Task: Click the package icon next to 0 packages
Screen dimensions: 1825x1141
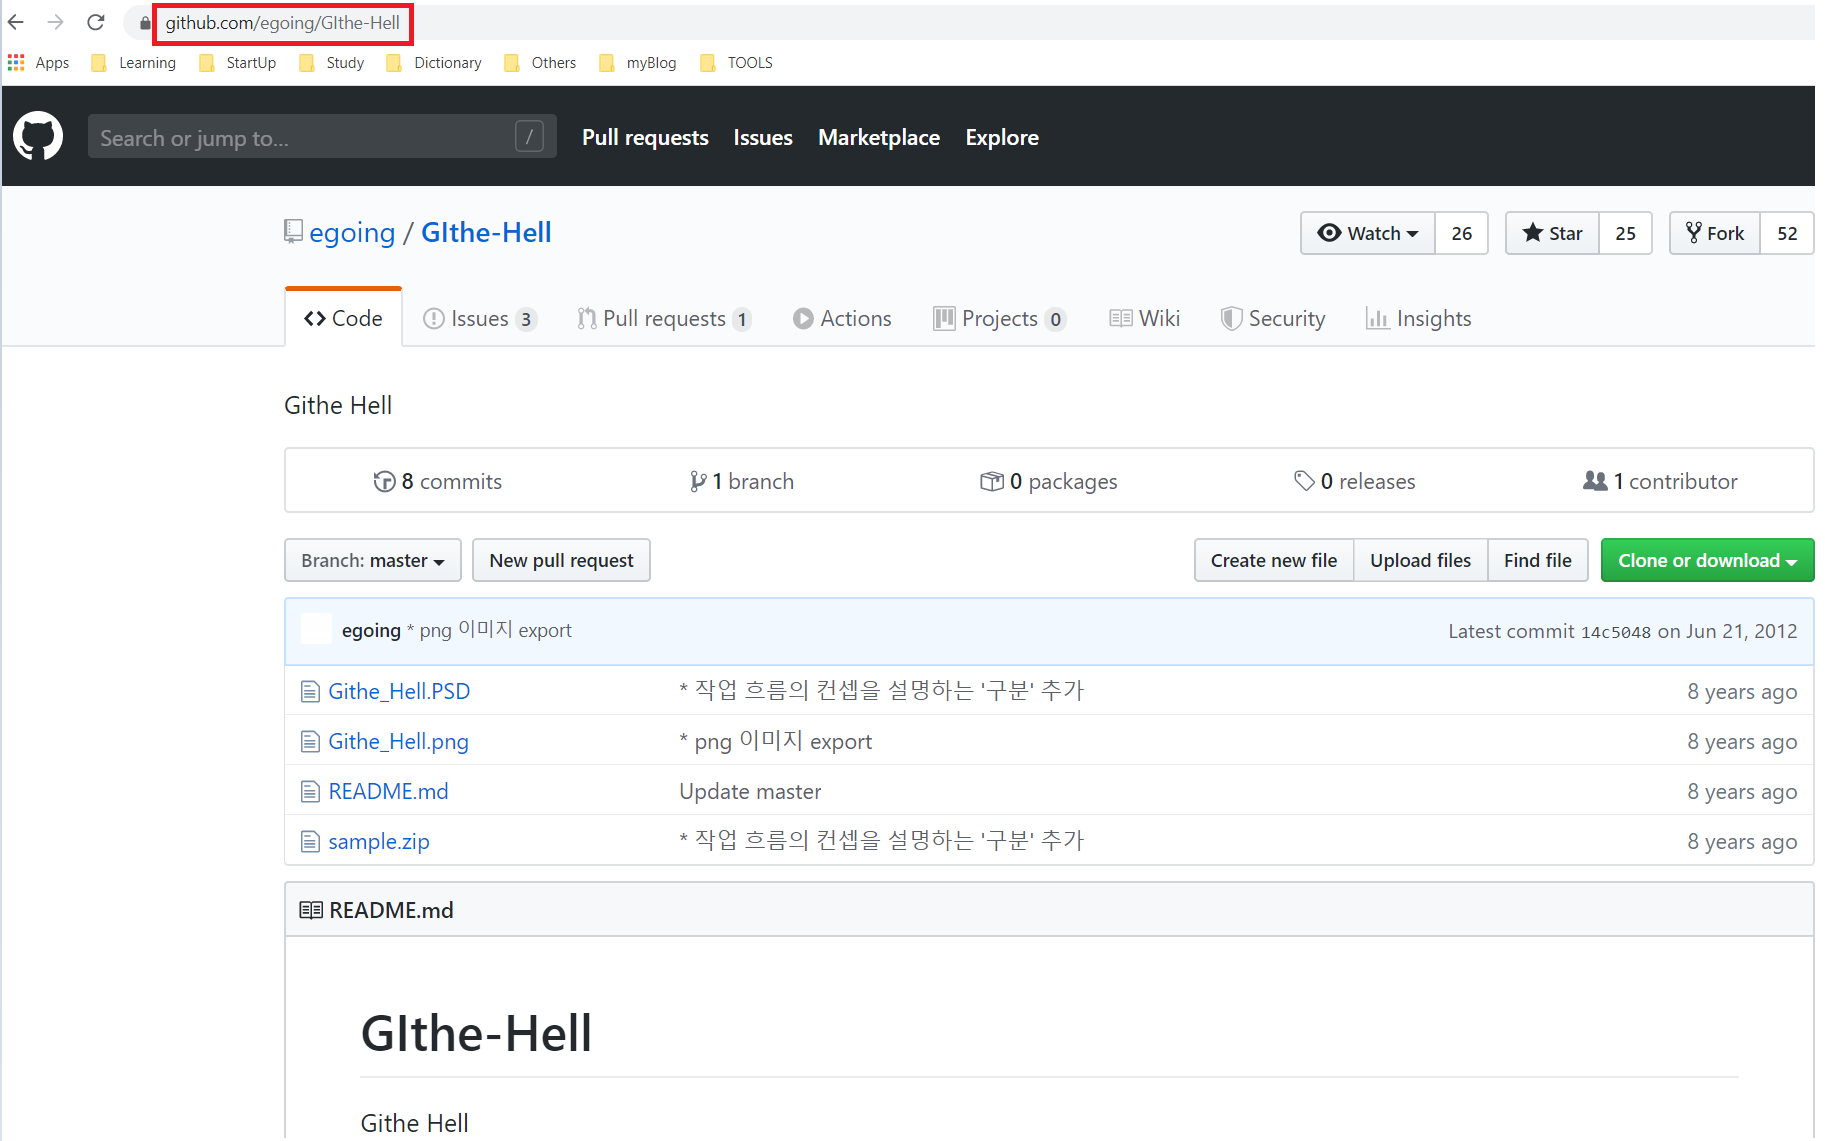Action: (x=991, y=482)
